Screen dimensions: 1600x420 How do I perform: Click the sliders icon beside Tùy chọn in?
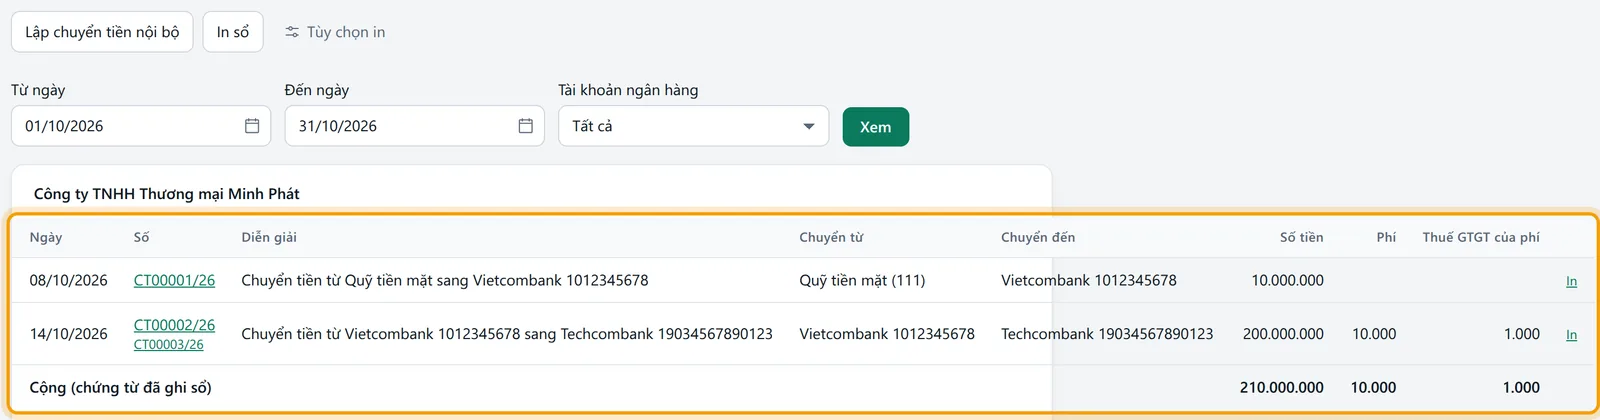(x=292, y=32)
